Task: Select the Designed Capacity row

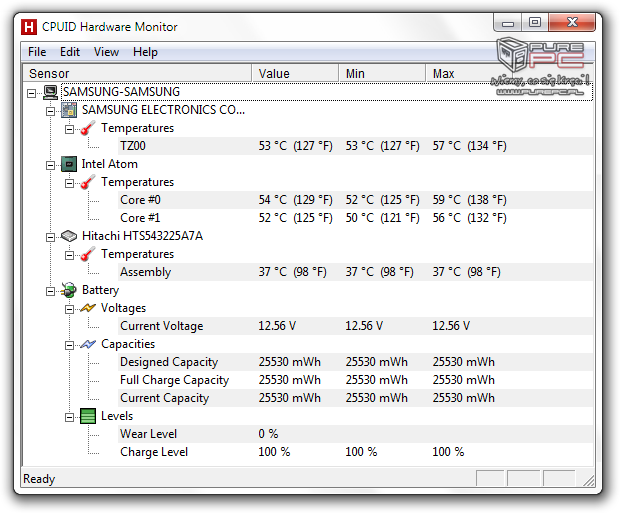Action: (356, 362)
